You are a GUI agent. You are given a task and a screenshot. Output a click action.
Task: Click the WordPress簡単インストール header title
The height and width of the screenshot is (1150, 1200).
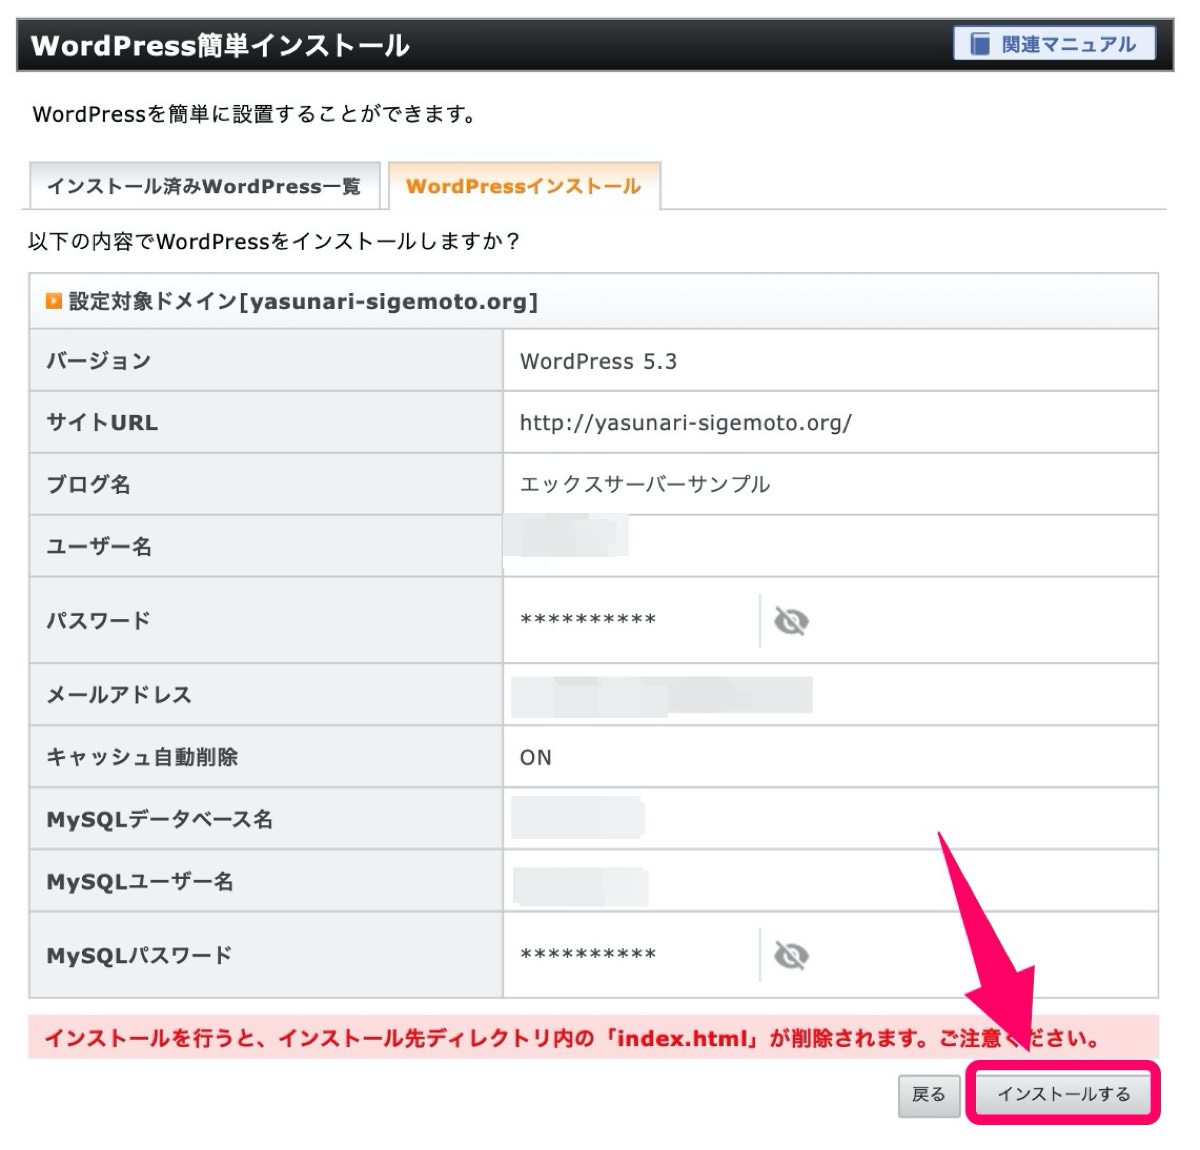(220, 46)
